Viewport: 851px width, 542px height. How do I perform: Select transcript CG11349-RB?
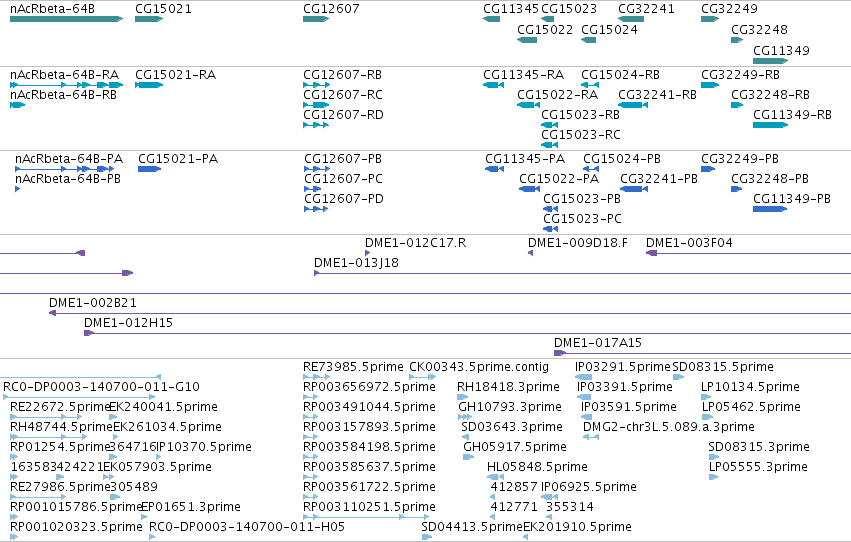[x=771, y=125]
